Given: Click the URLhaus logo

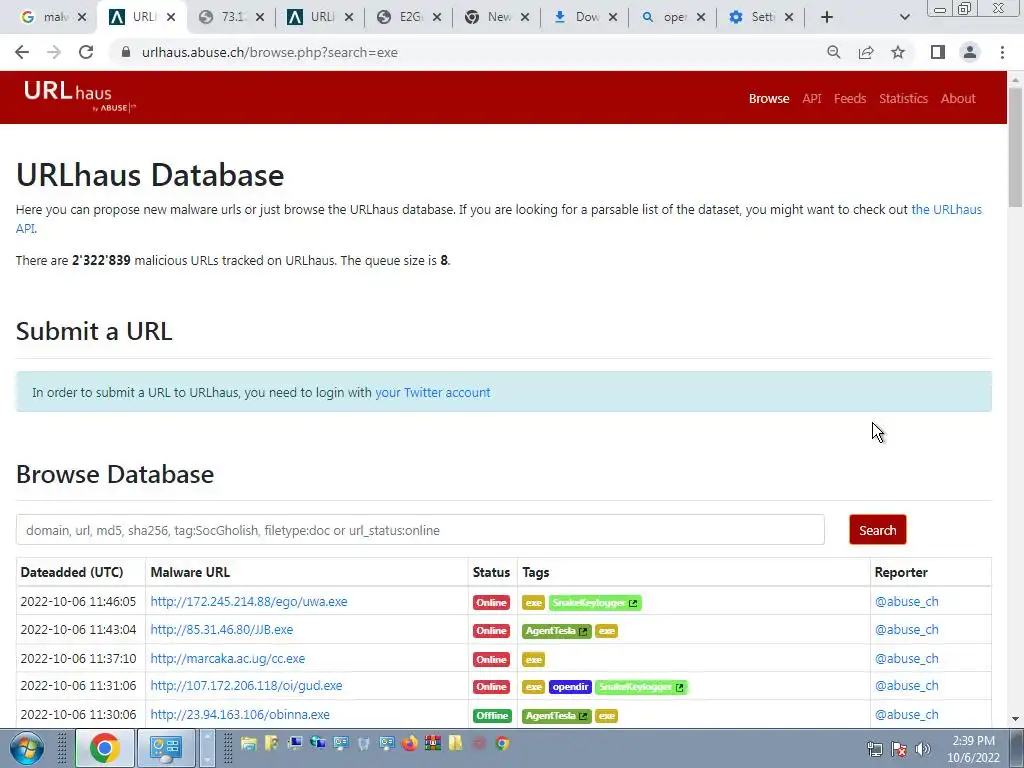Looking at the screenshot, I should (79, 96).
